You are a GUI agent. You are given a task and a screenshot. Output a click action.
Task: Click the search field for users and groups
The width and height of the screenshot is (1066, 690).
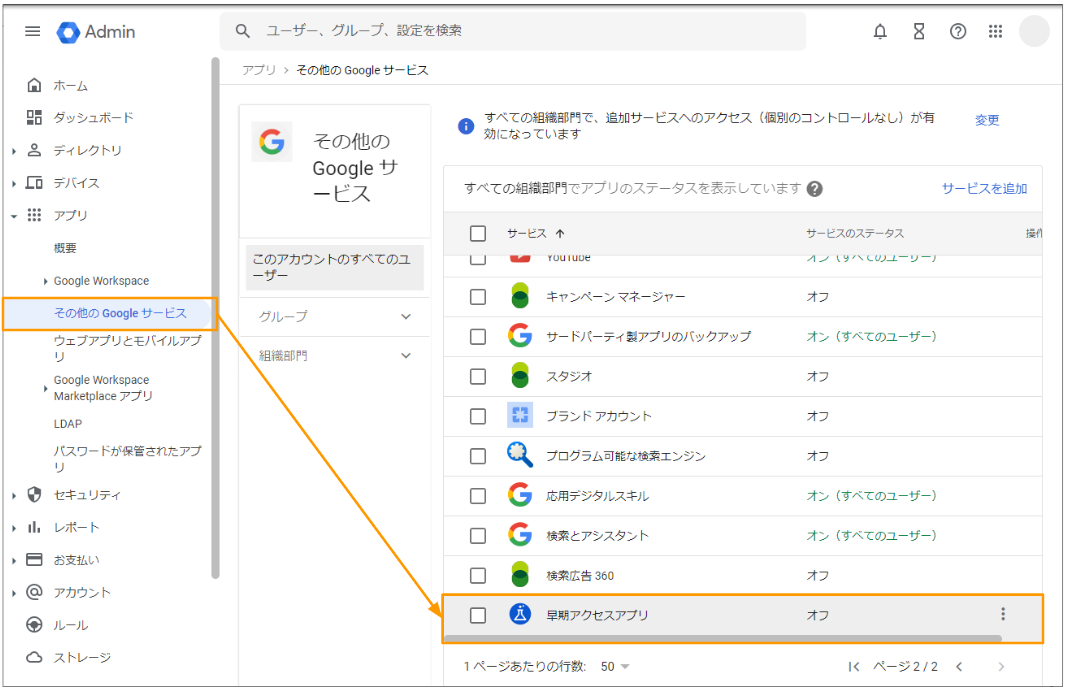click(x=513, y=31)
